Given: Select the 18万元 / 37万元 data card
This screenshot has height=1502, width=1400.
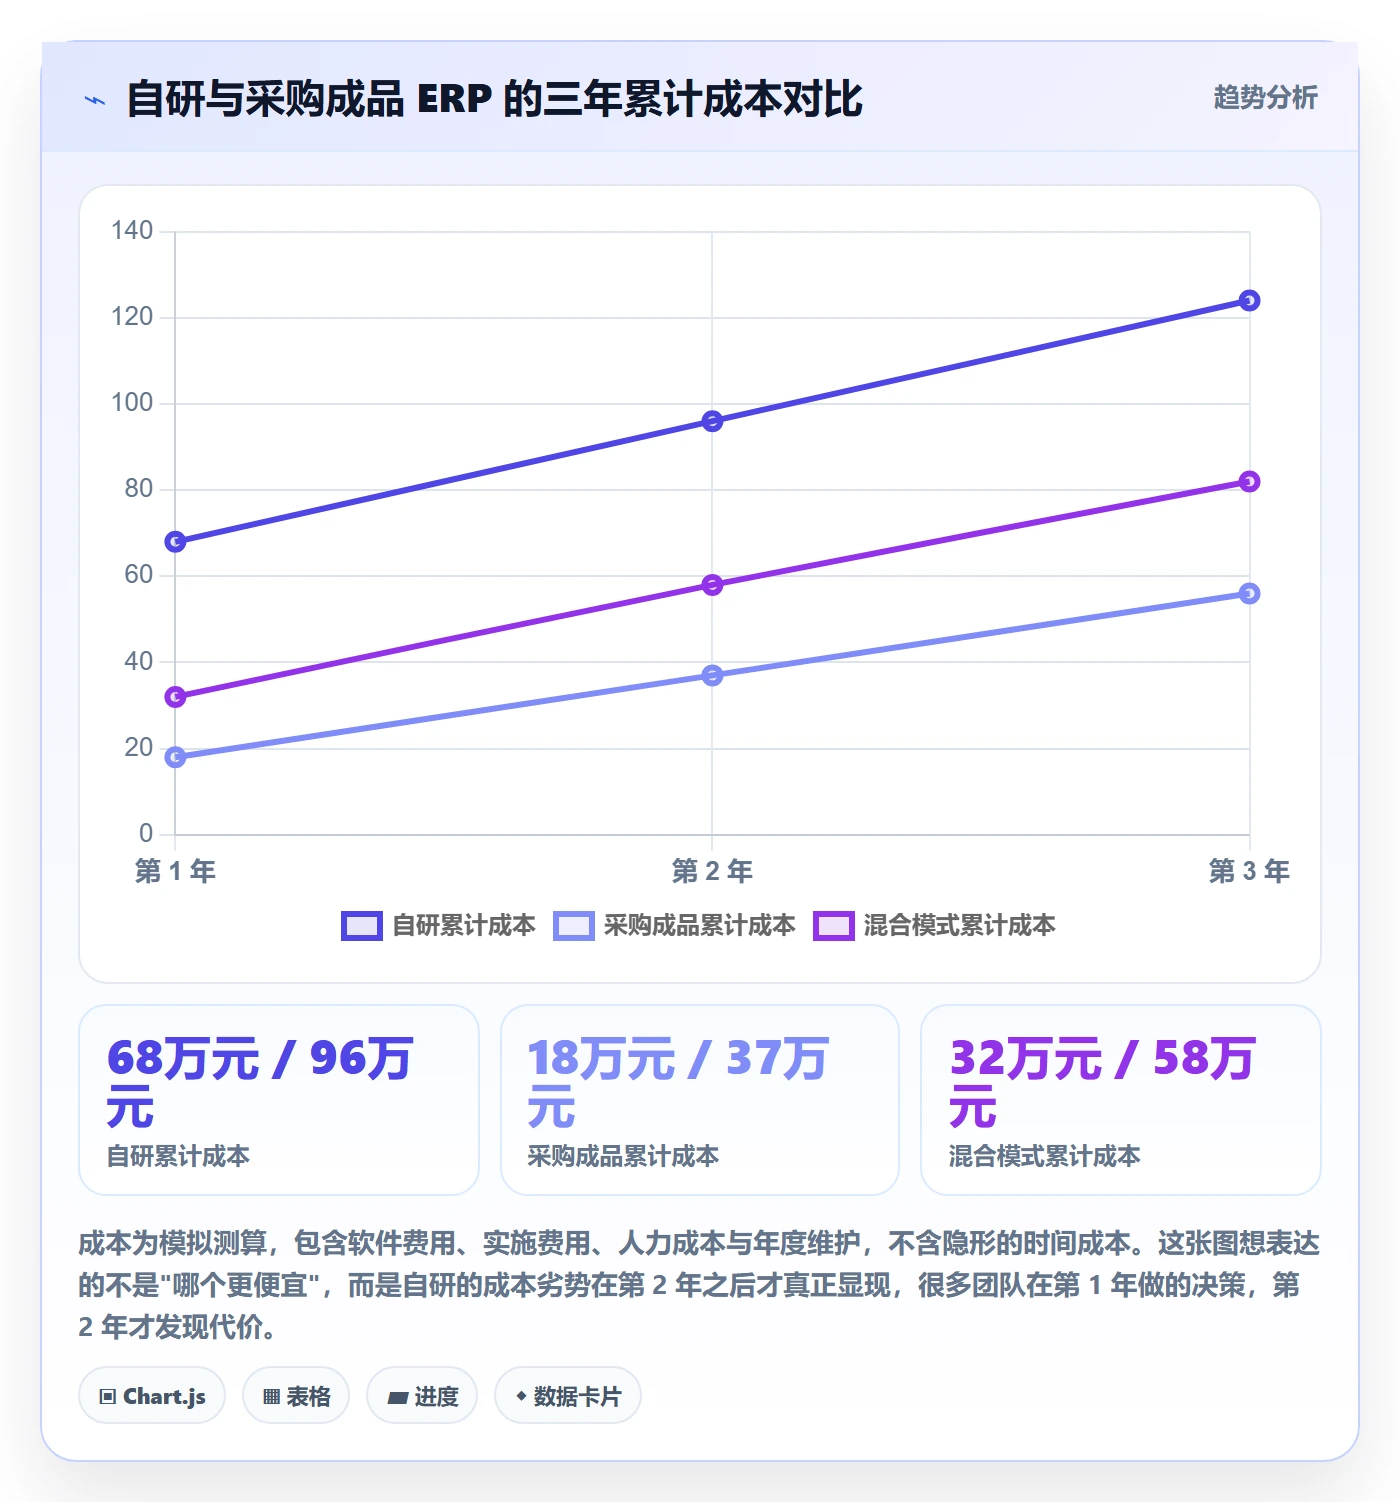Looking at the screenshot, I should (x=700, y=1100).
